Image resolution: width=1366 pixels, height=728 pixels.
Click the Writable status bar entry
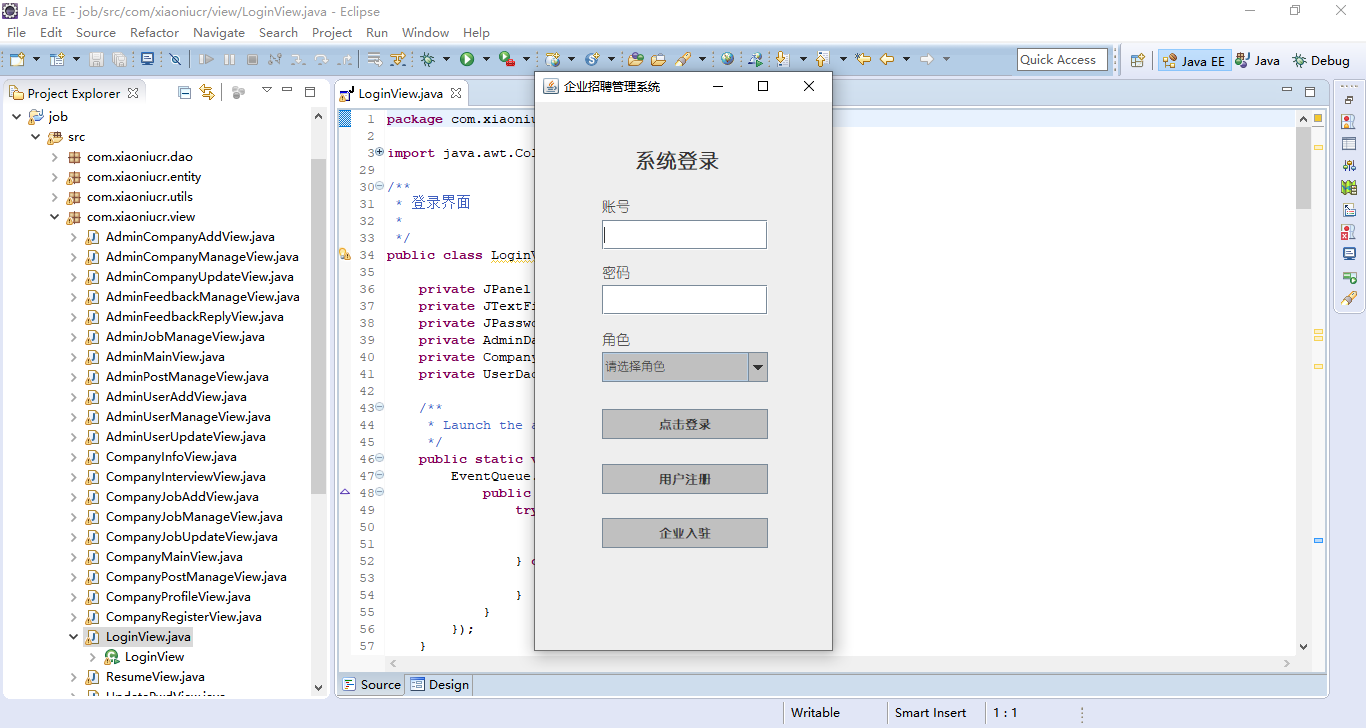pos(815,713)
